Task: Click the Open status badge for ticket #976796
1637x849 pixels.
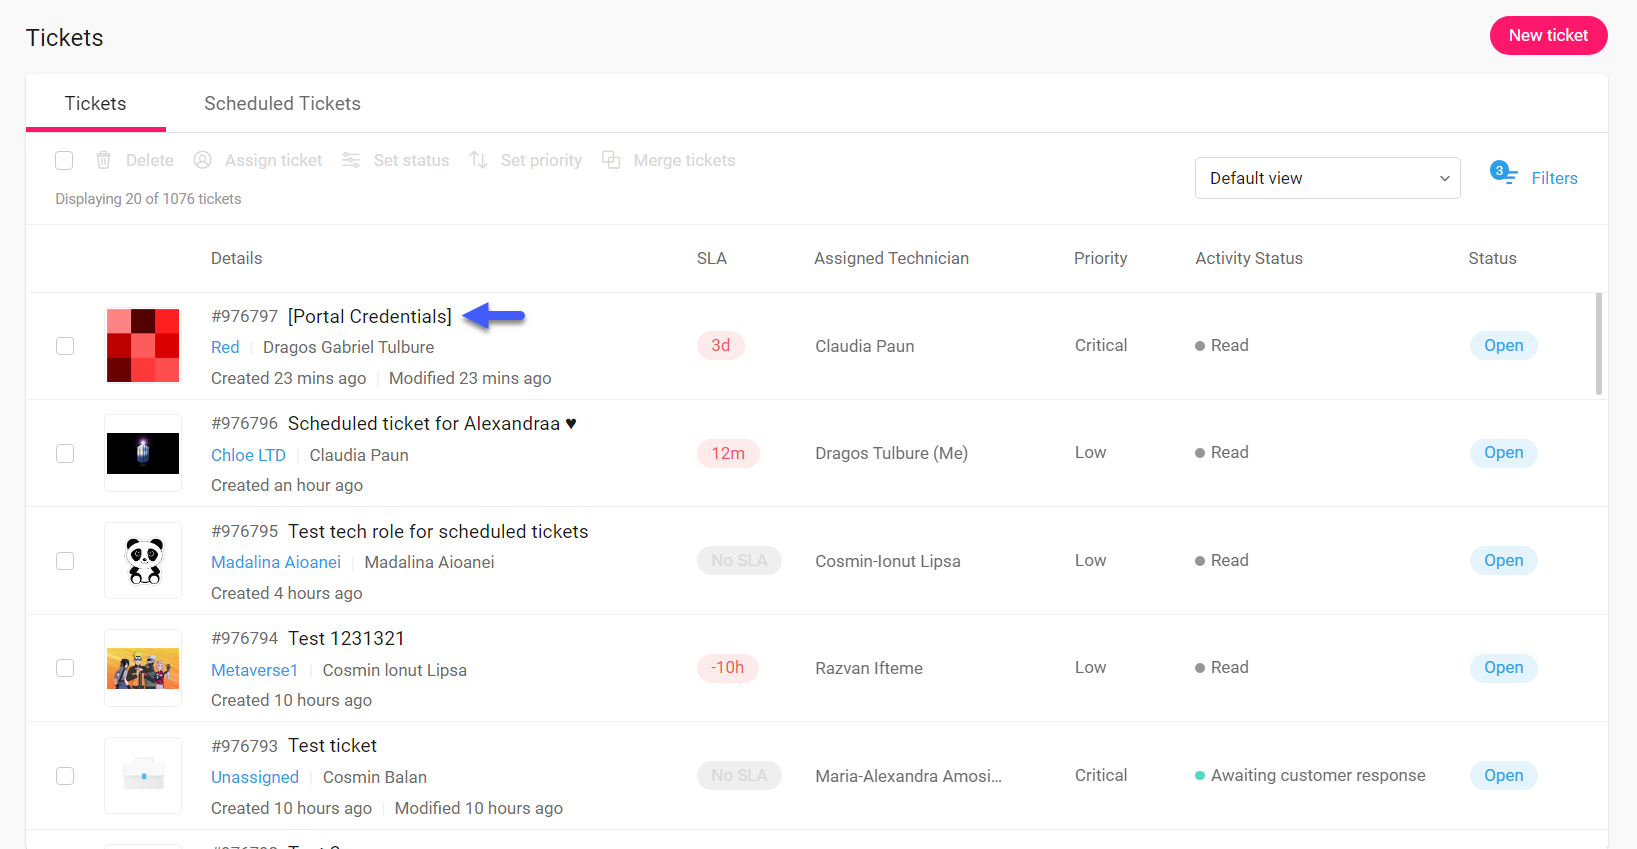Action: click(1503, 453)
